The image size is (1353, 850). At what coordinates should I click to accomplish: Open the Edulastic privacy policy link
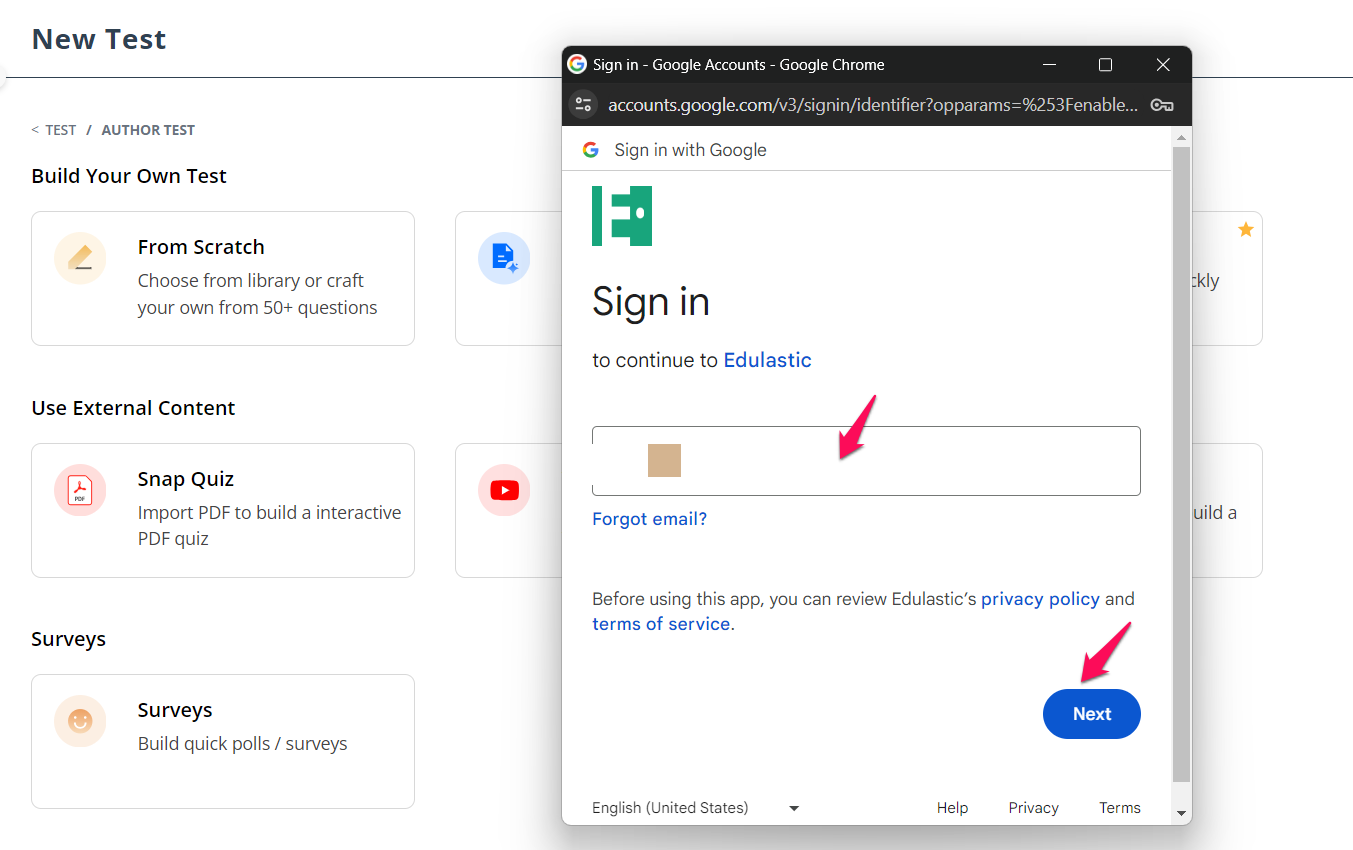tap(1040, 599)
